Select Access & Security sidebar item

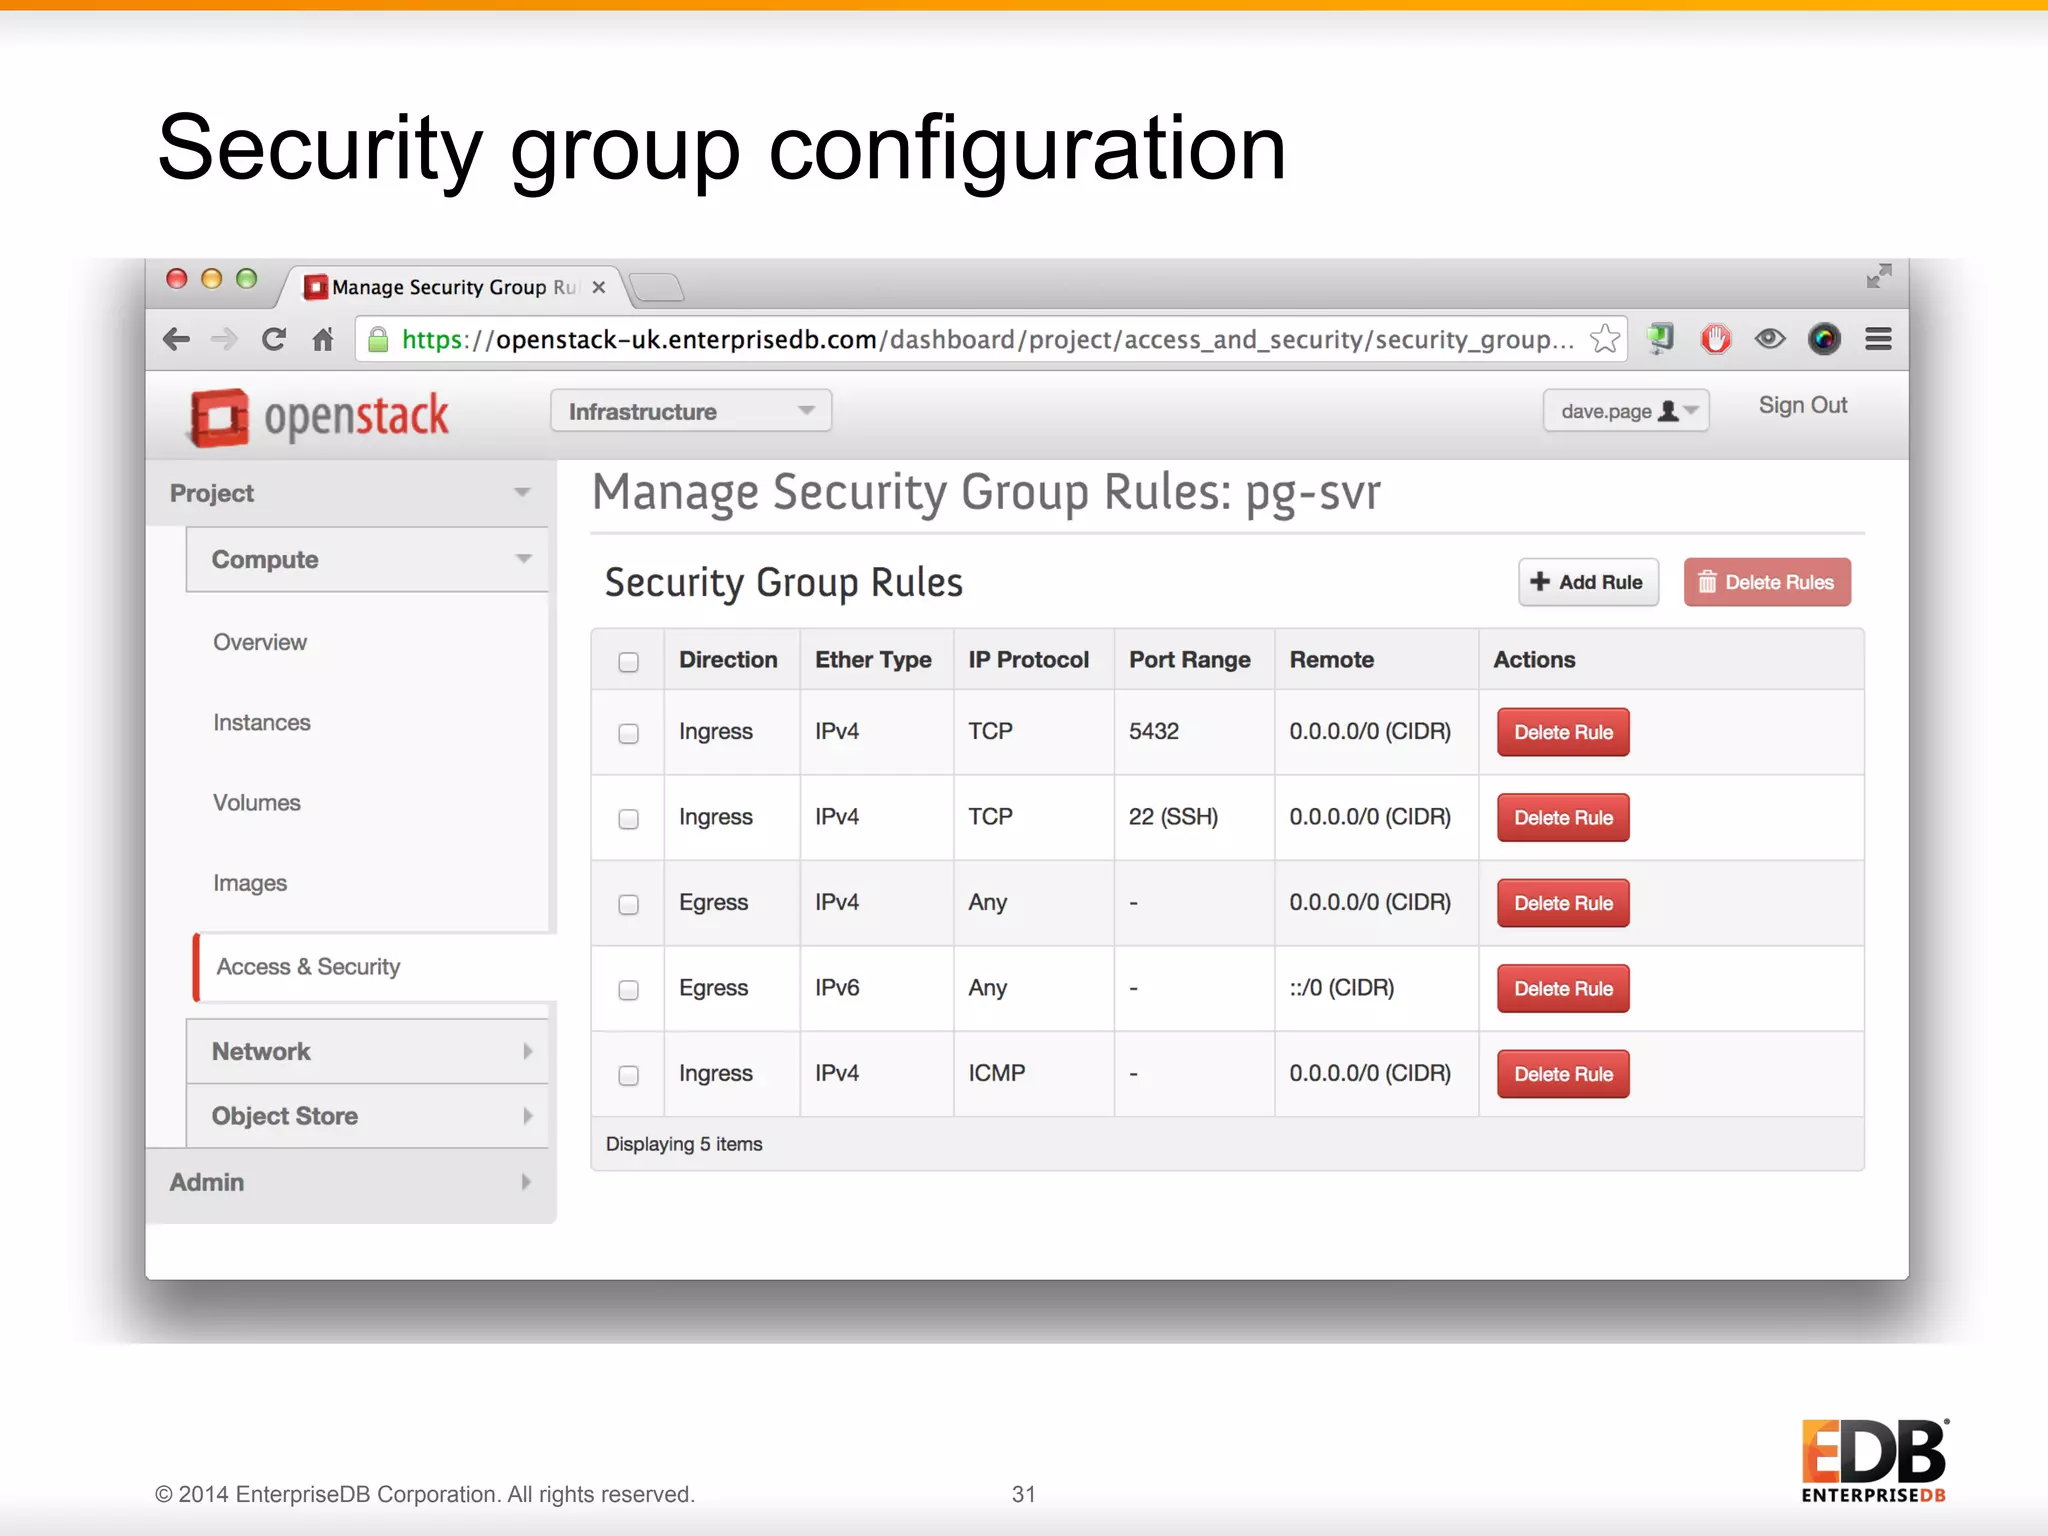(308, 967)
